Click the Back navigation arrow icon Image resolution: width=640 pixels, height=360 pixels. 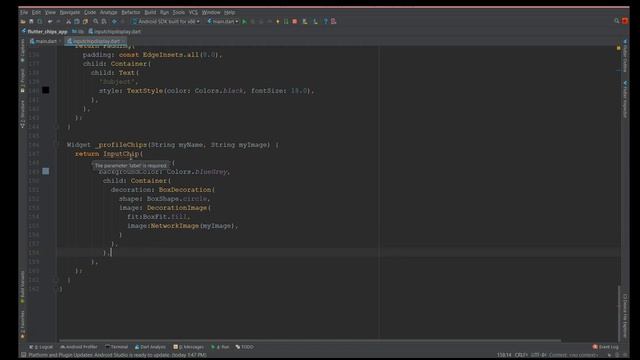115,22
